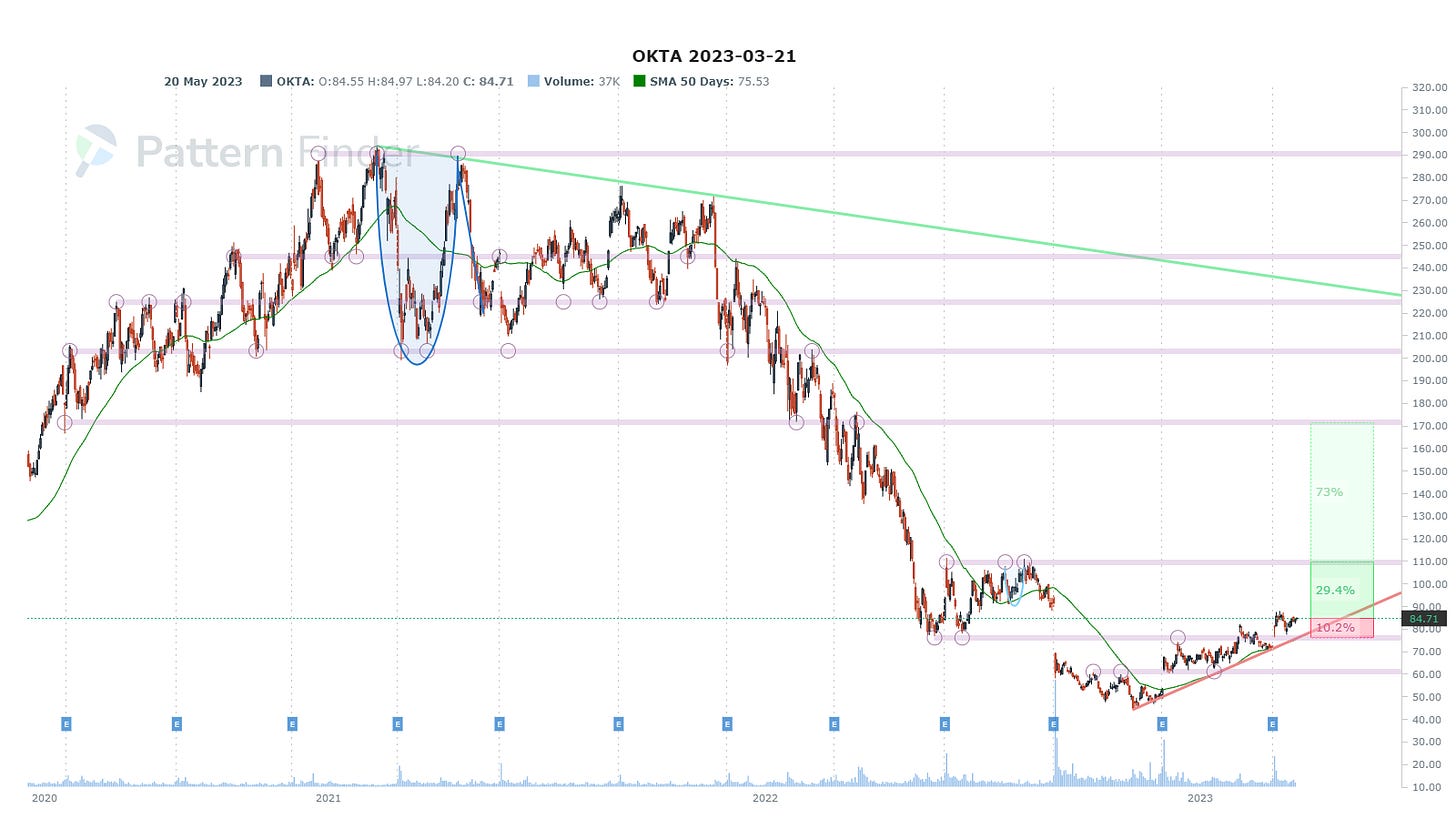Click the 110.00 price axis label
Viewport: 1456px width, 819px height.
pos(1431,561)
